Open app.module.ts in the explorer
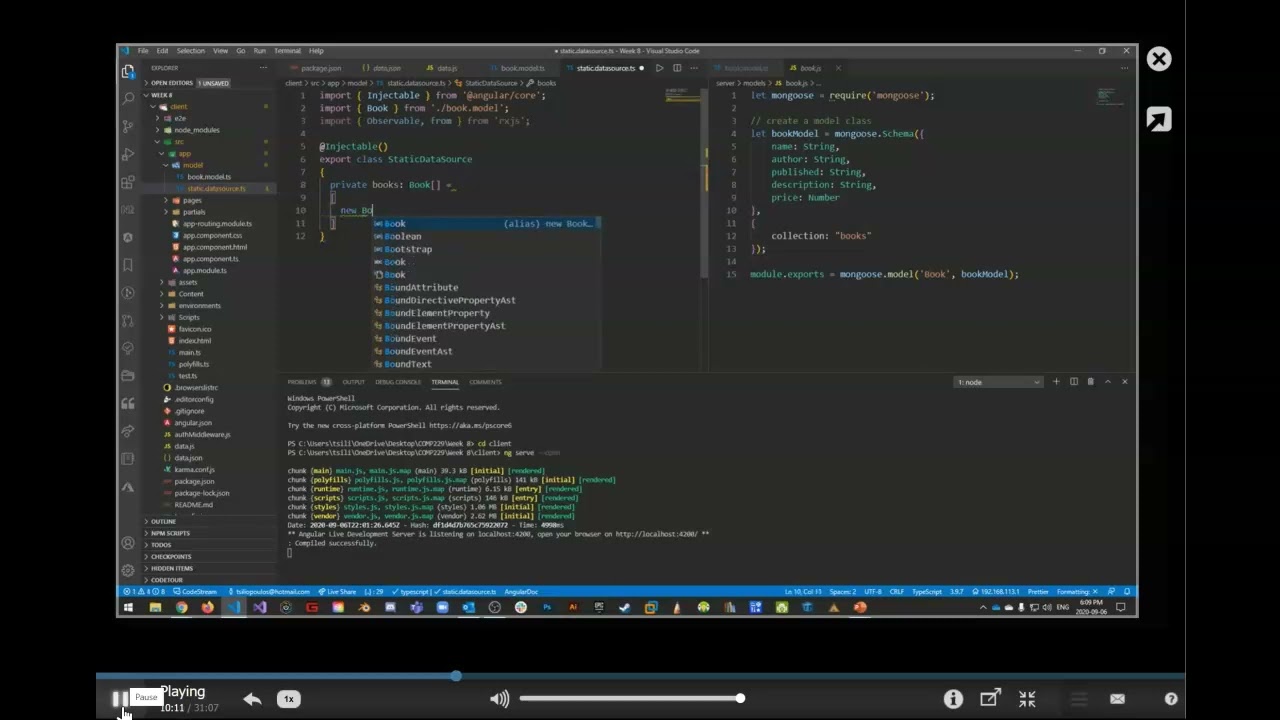The image size is (1280, 720). [204, 270]
